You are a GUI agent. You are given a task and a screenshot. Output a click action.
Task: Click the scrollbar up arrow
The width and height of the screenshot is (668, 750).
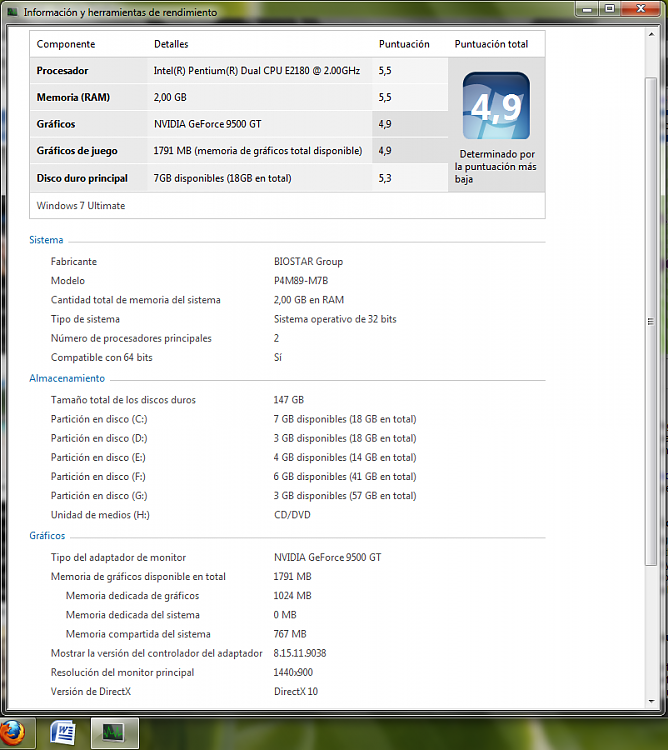pos(651,34)
